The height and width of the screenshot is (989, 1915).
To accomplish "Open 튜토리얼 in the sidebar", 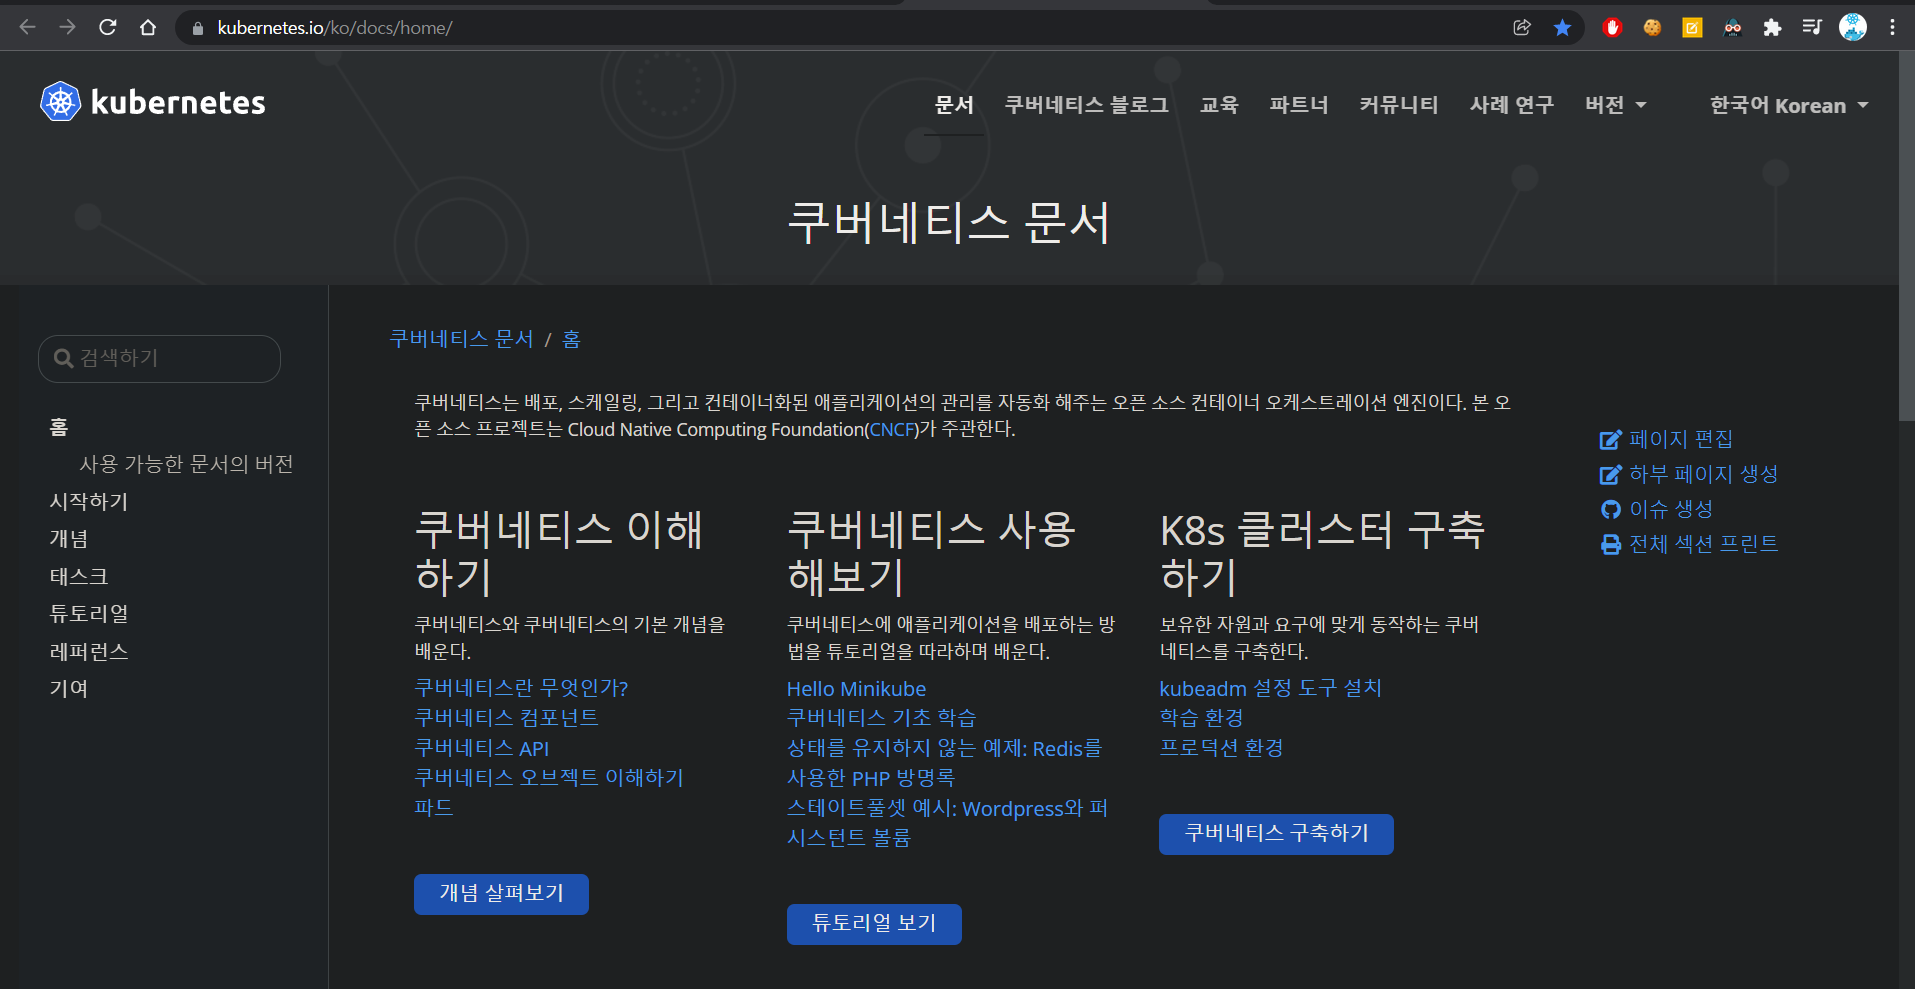I will tap(89, 614).
